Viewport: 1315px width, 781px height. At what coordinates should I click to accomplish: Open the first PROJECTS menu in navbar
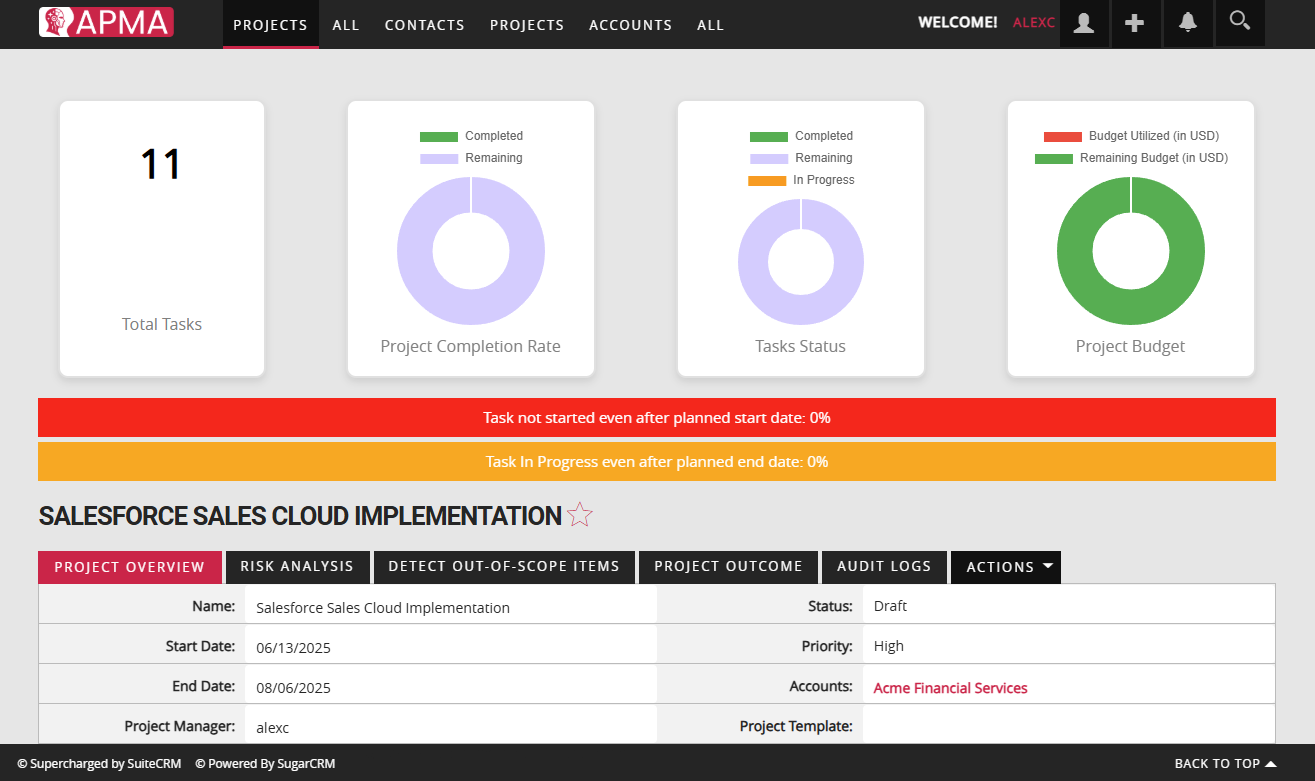pos(271,25)
